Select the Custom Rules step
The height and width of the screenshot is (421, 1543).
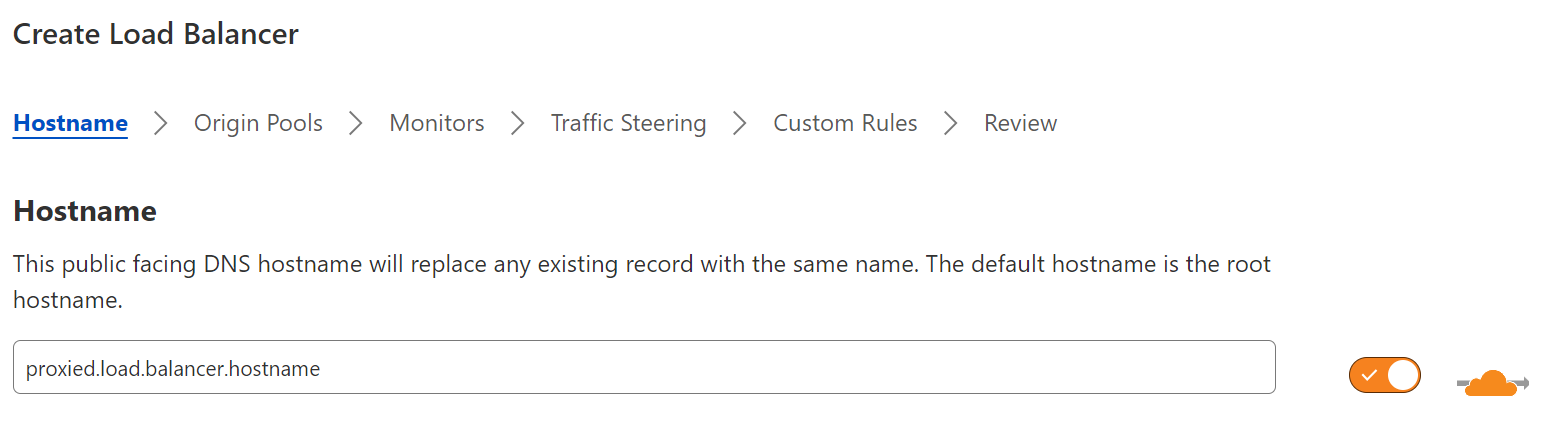(845, 123)
